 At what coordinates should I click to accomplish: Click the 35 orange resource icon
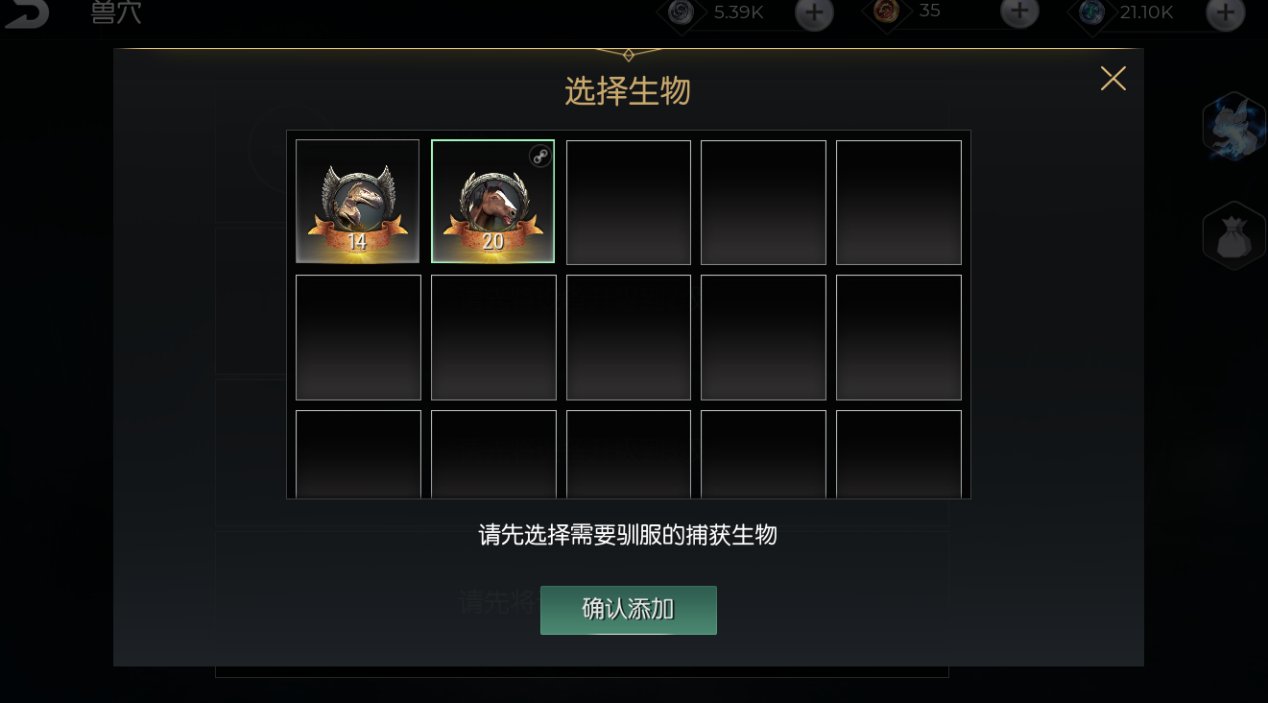point(887,12)
